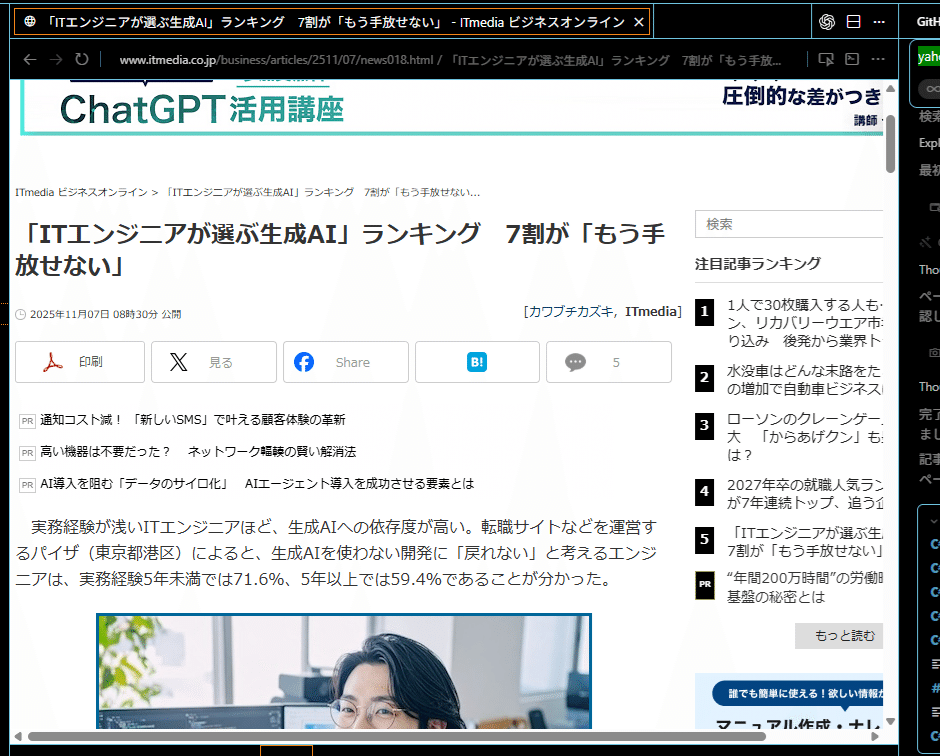Open ranking item 3 about ローソンのクレーンゲーム

[805, 436]
